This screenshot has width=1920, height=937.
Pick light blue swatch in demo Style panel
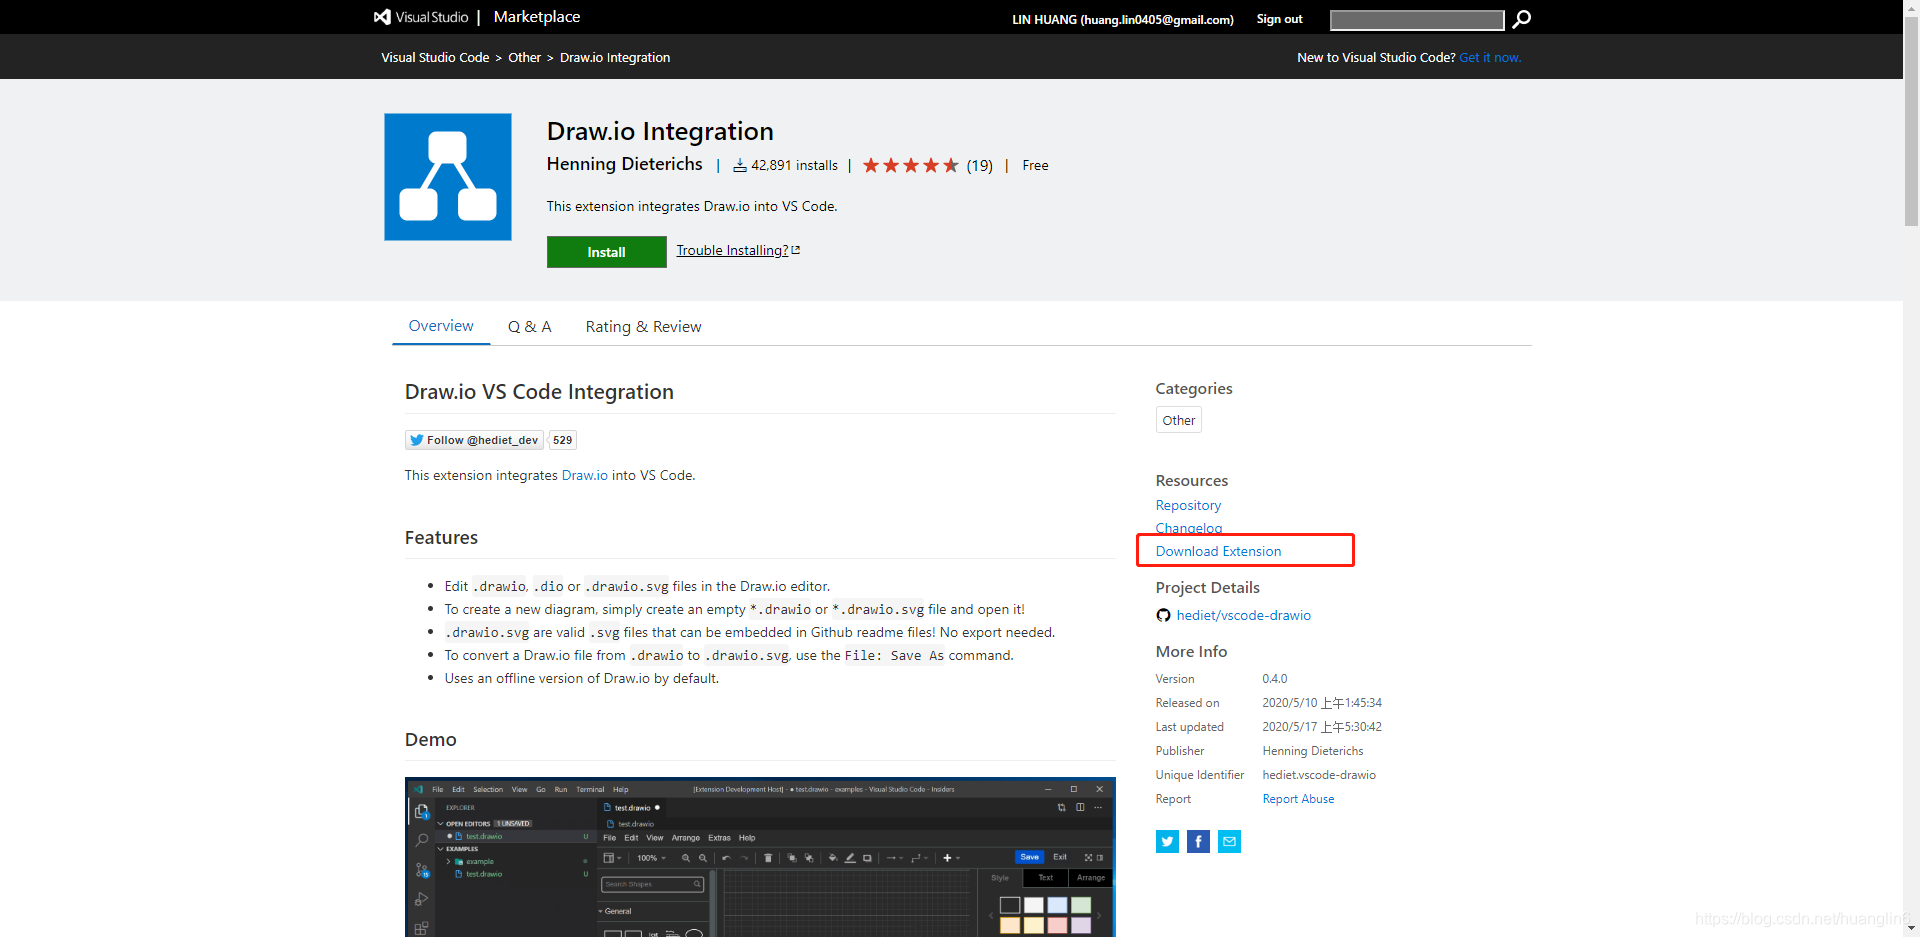pyautogui.click(x=1057, y=905)
